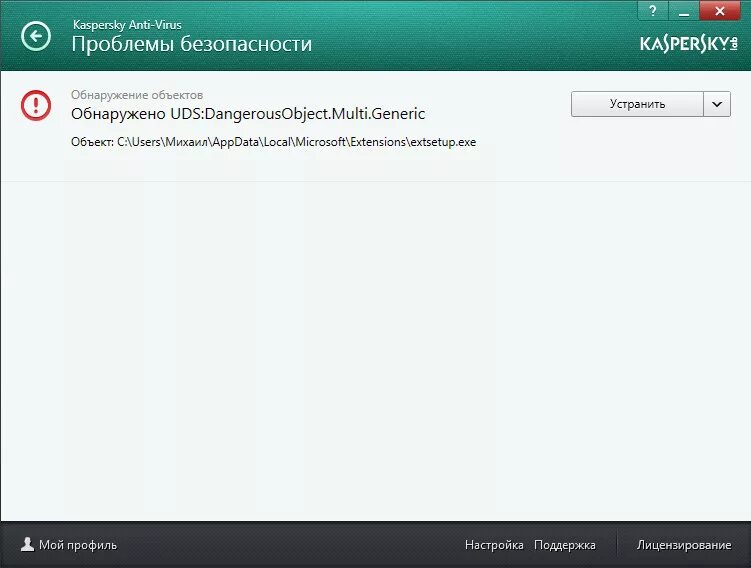Open Лицензирование link
The image size is (751, 568).
click(684, 545)
